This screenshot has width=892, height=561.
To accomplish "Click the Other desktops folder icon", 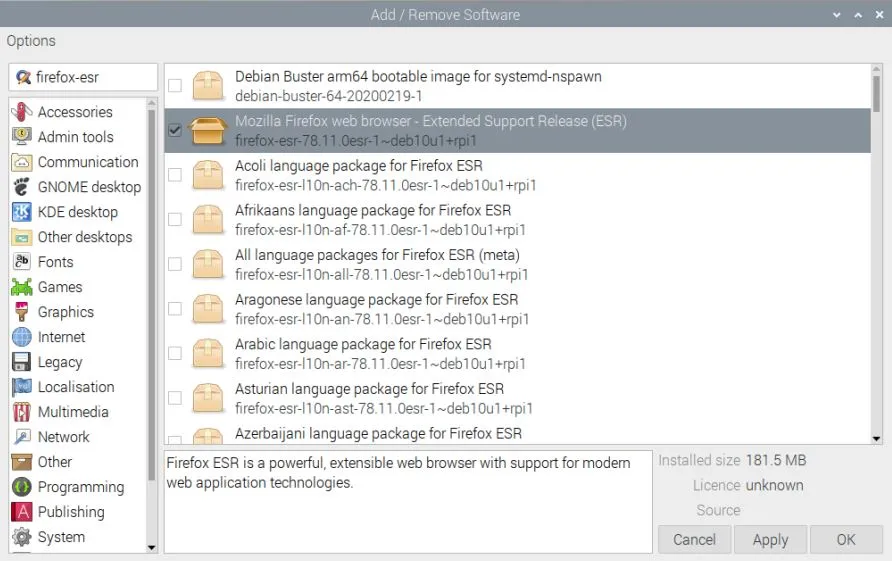I will click(x=22, y=237).
